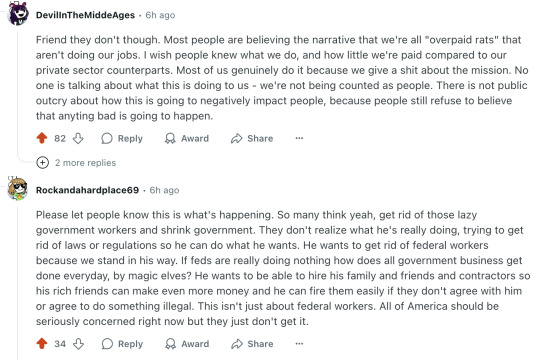This screenshot has width=540, height=360.
Task: Visit the Rockandahardplace69 username link
Action: (87, 190)
